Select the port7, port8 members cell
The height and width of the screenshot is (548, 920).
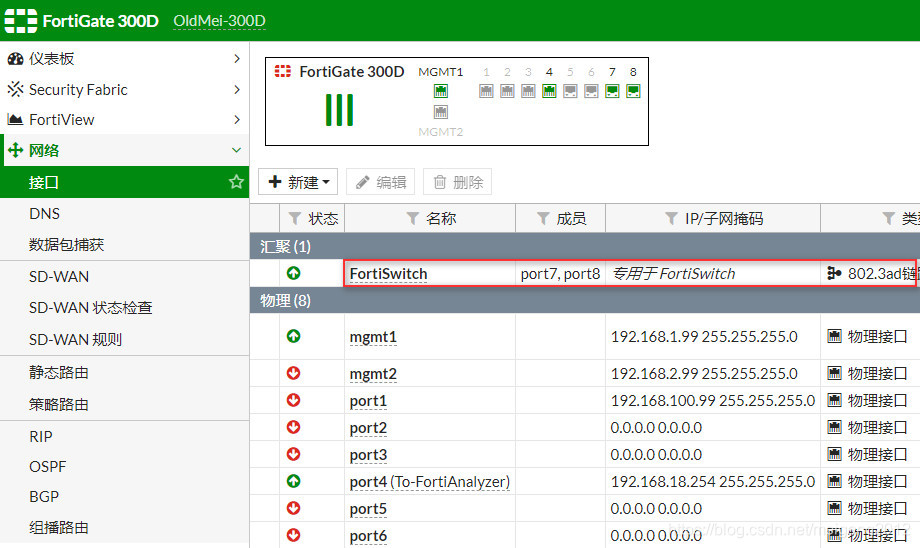560,274
